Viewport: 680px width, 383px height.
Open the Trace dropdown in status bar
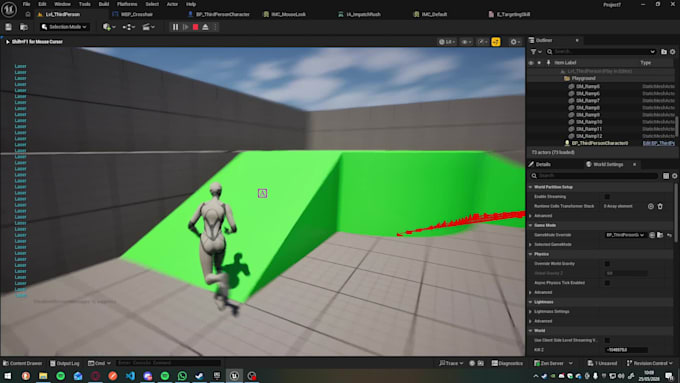451,363
